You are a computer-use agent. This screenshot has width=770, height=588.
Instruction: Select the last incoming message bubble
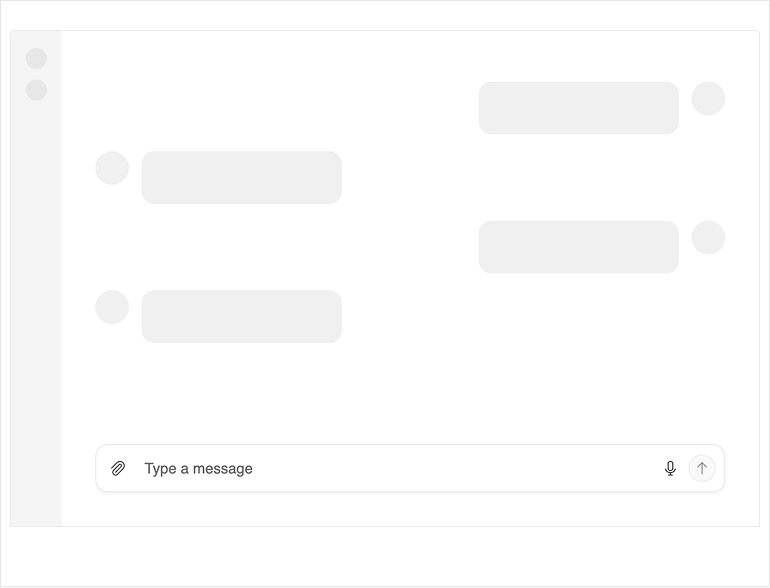point(241,316)
